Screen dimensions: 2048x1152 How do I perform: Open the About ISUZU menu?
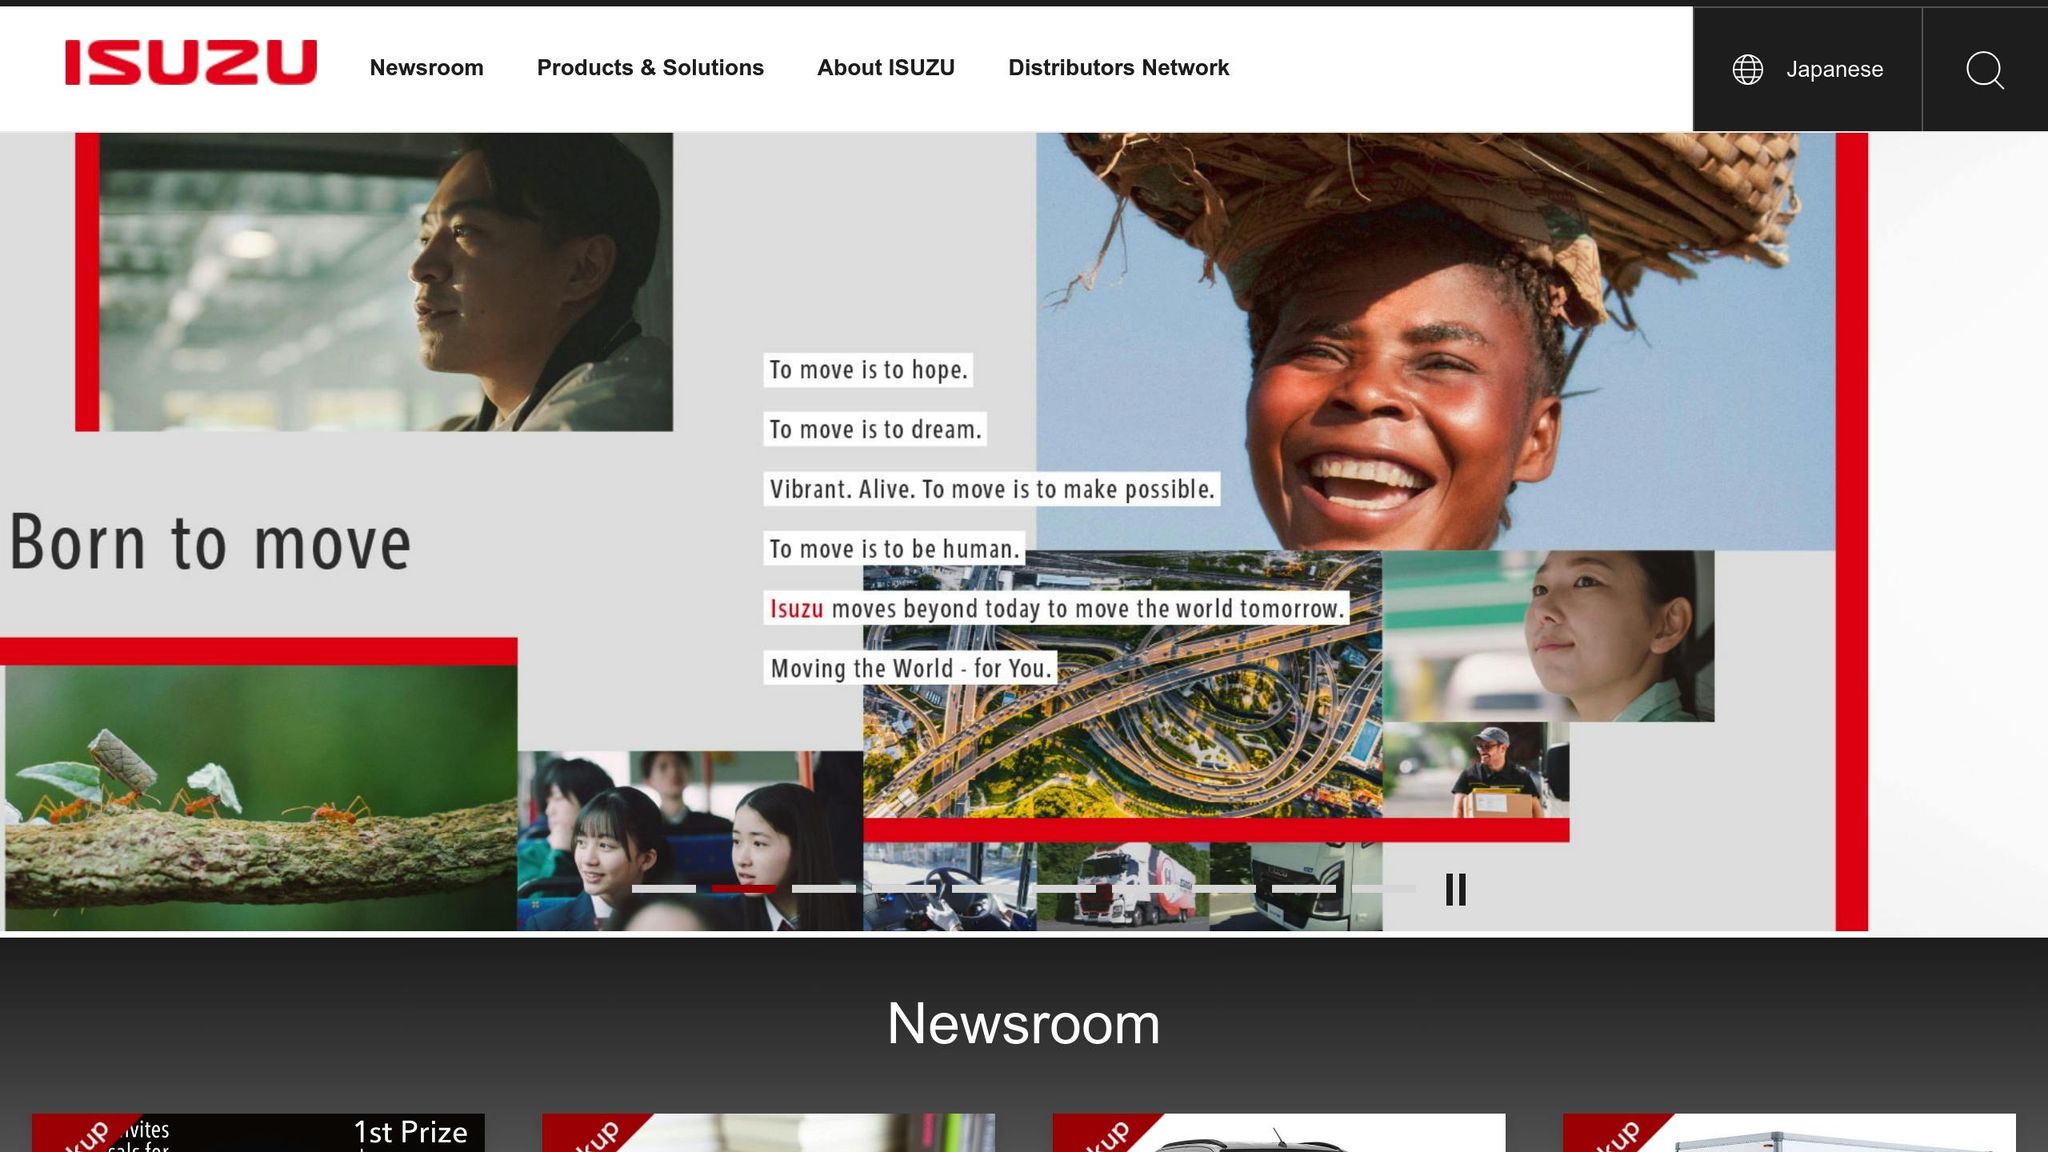pyautogui.click(x=886, y=68)
